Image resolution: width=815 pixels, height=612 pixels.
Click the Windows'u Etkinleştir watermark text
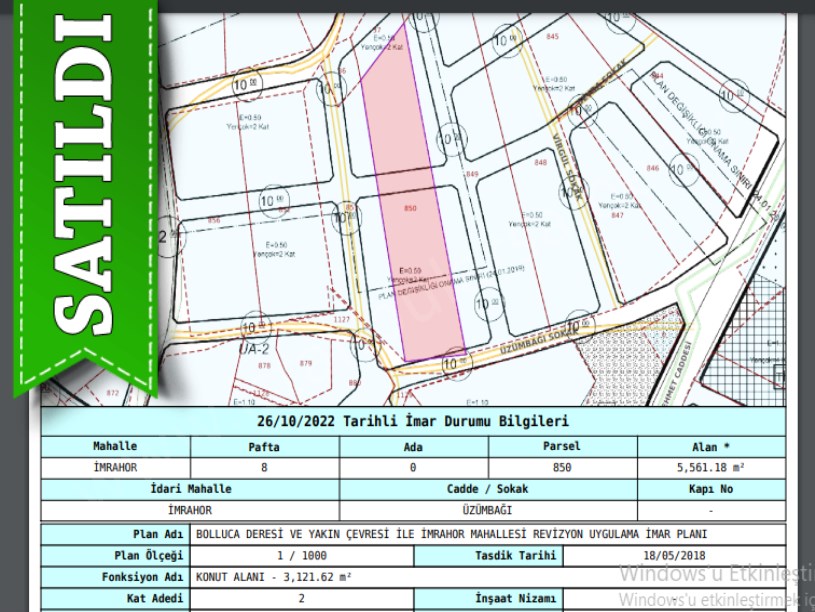(715, 574)
